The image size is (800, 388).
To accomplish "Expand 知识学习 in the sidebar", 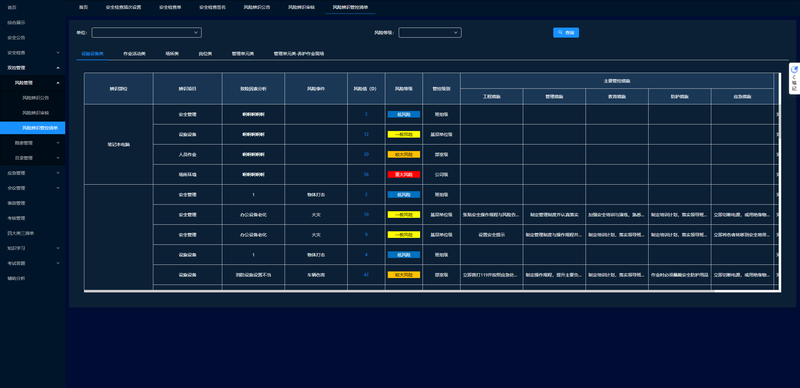I will 33,248.
